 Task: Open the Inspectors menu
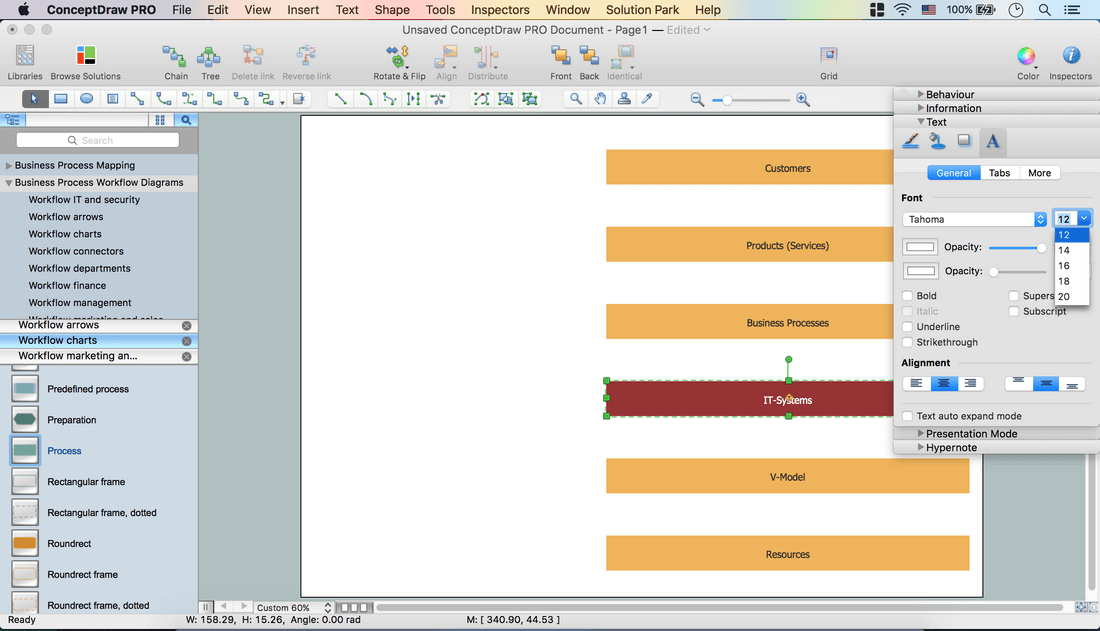[x=499, y=10]
